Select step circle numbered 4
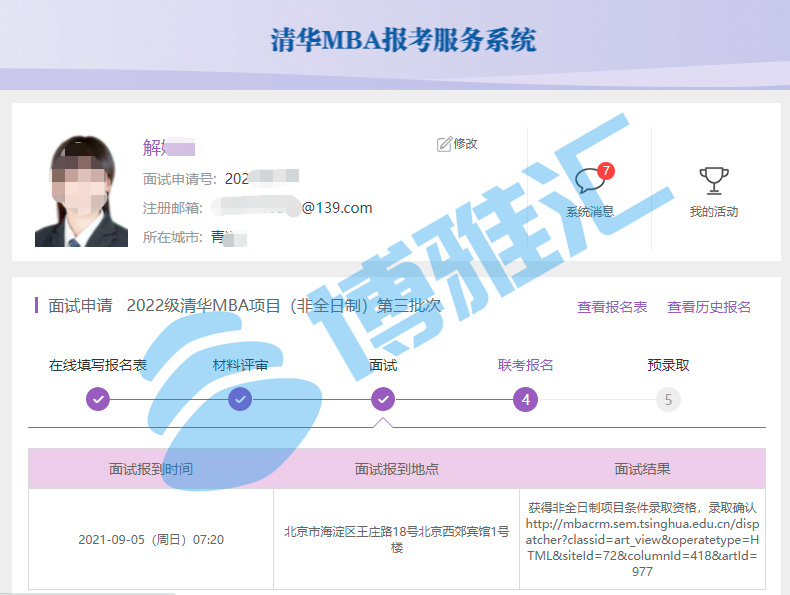 click(525, 400)
